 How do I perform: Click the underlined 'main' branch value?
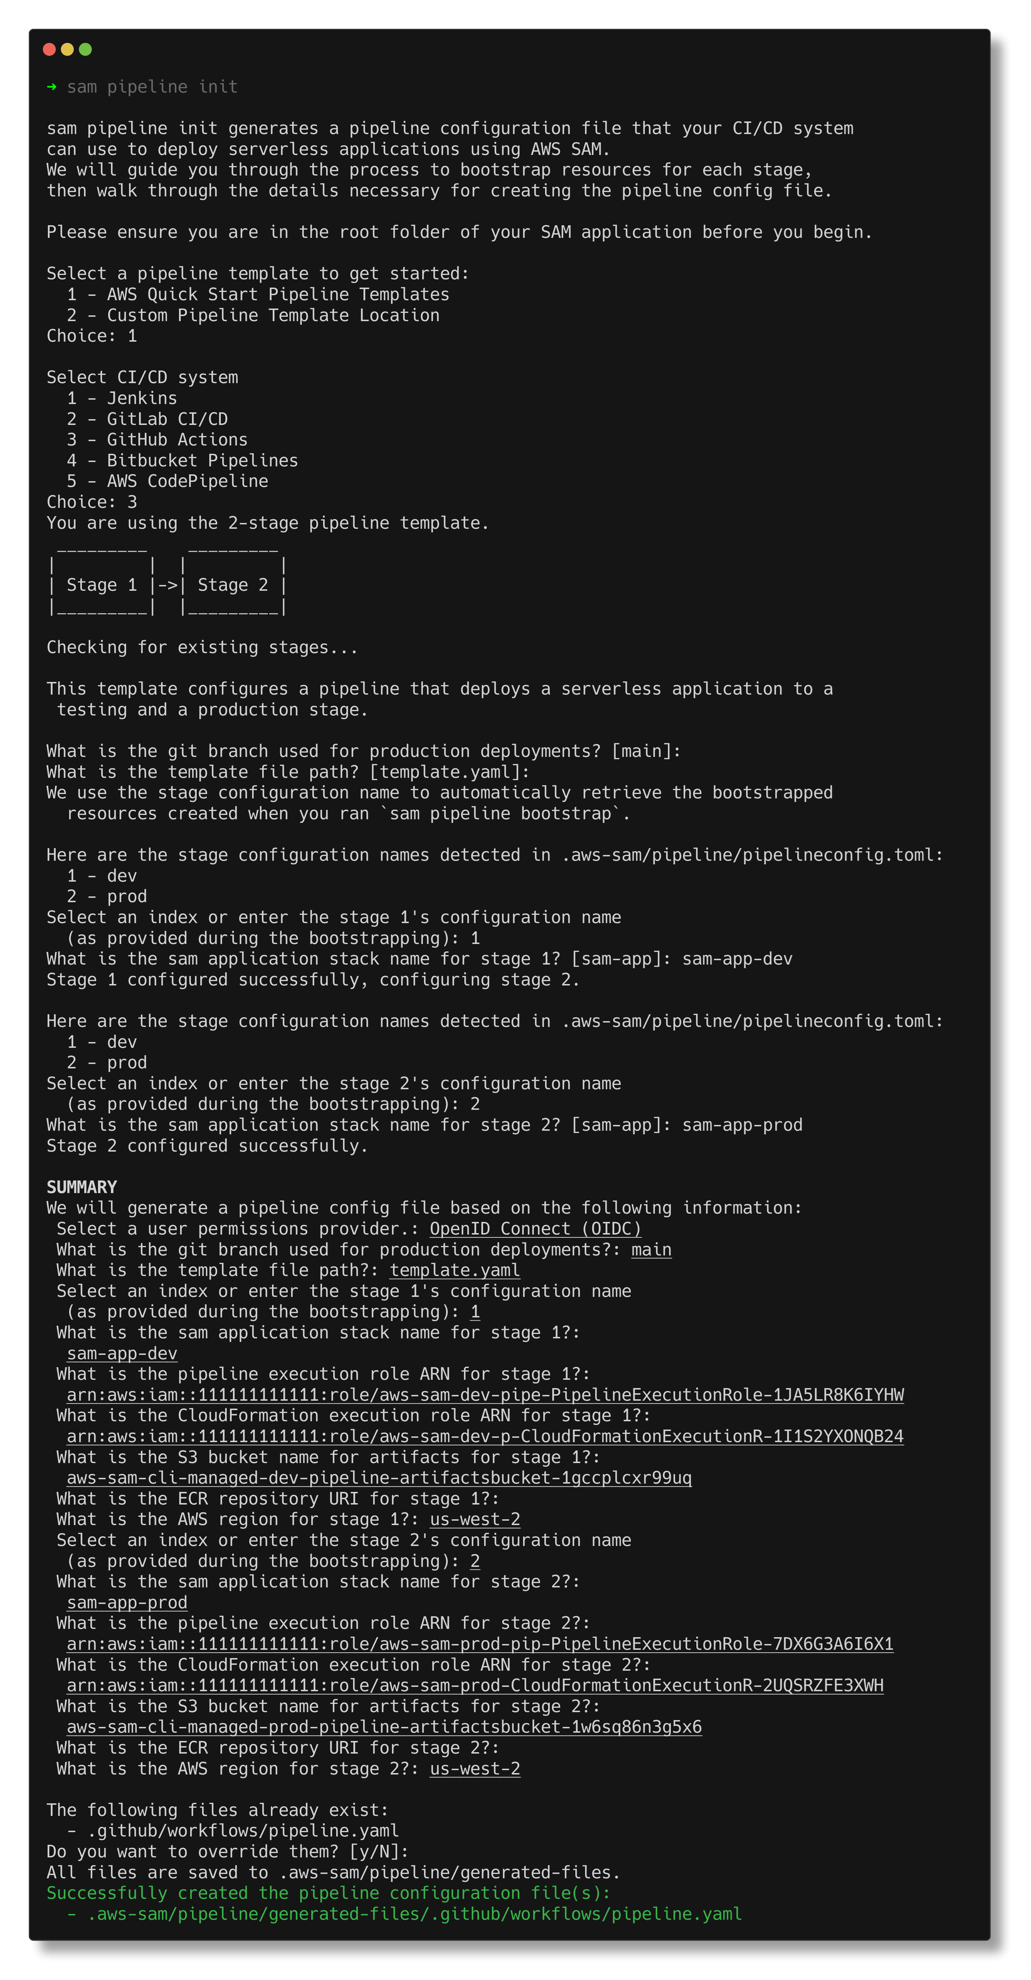[x=651, y=1250]
